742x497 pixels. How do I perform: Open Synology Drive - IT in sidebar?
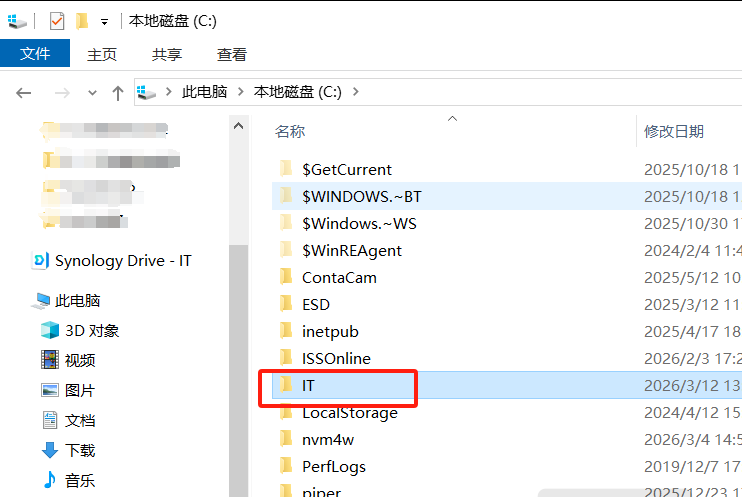click(x=122, y=260)
